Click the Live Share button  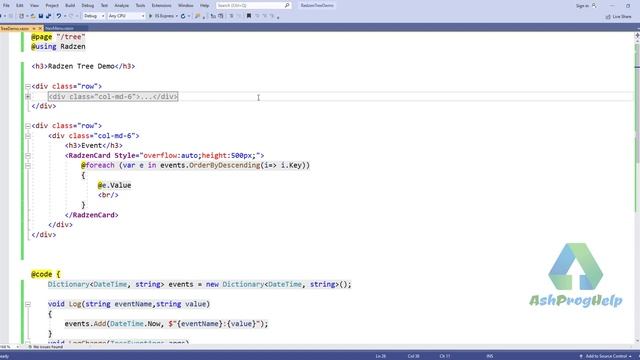(619, 16)
